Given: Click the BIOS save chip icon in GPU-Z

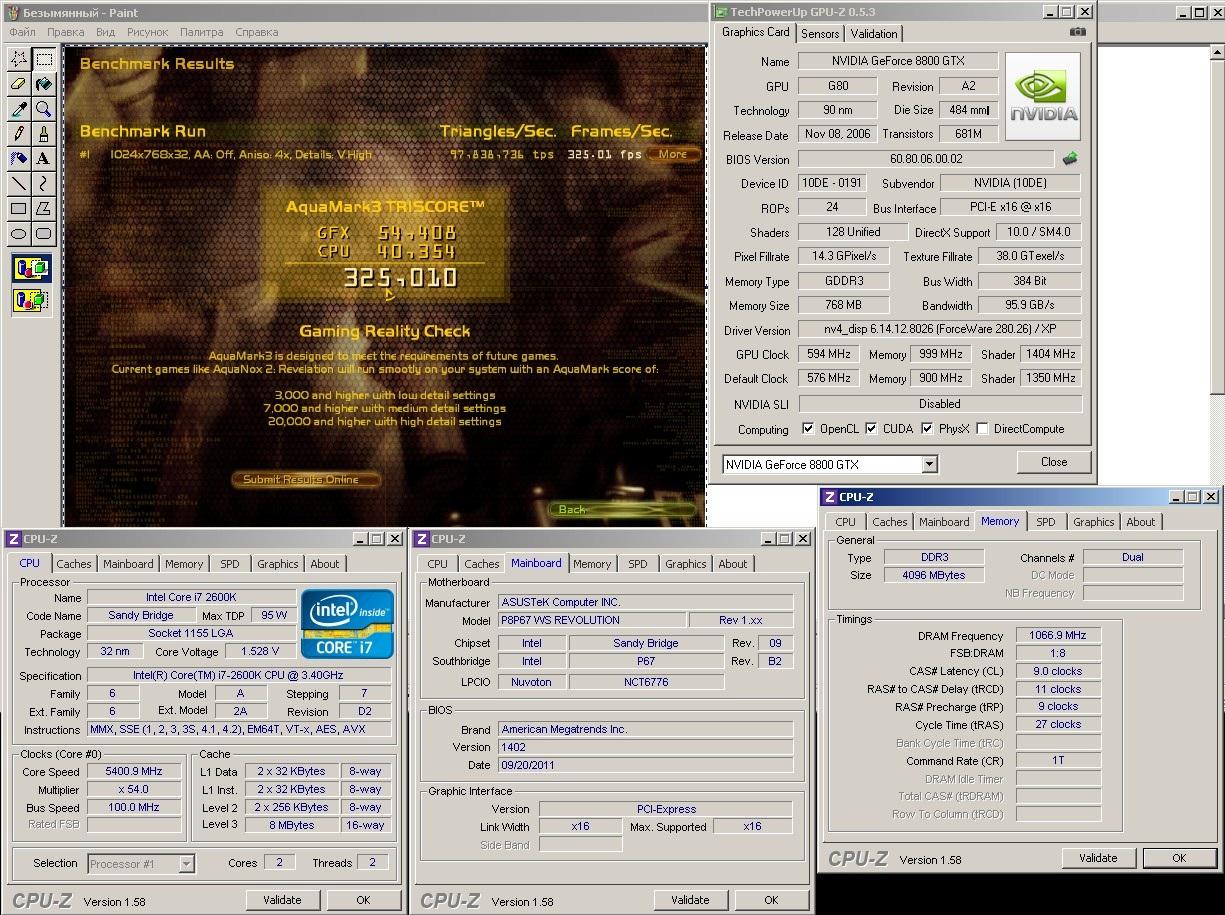Looking at the screenshot, I should point(1070,159).
